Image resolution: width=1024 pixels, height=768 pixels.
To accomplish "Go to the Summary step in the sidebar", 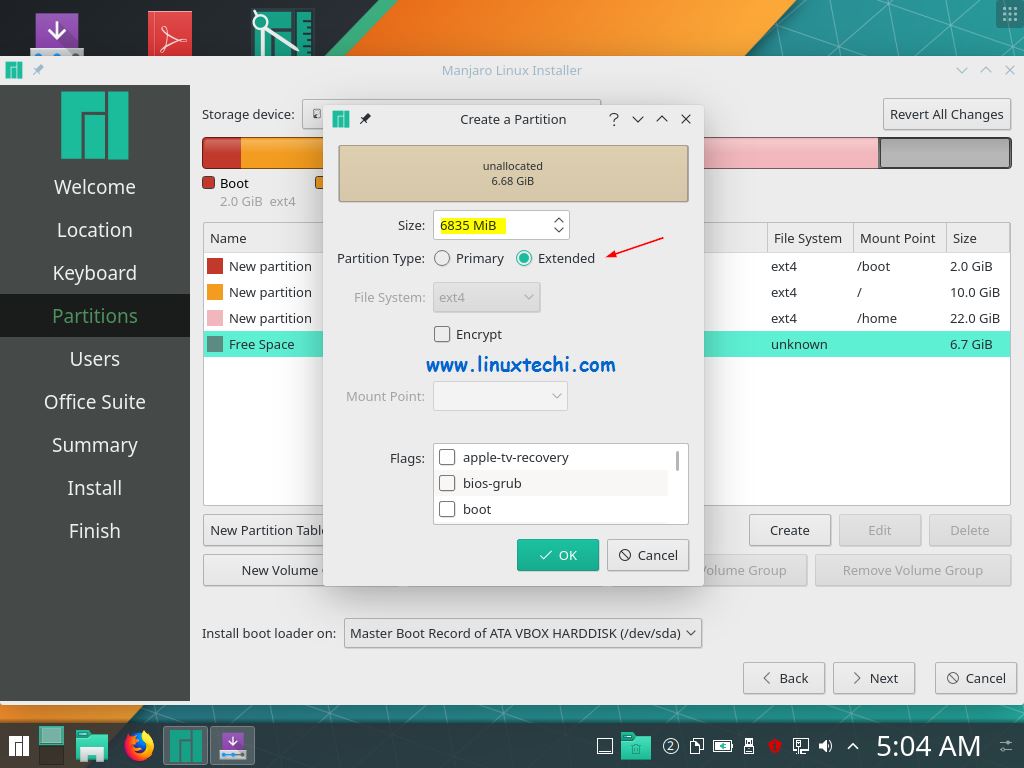I will click(x=94, y=445).
